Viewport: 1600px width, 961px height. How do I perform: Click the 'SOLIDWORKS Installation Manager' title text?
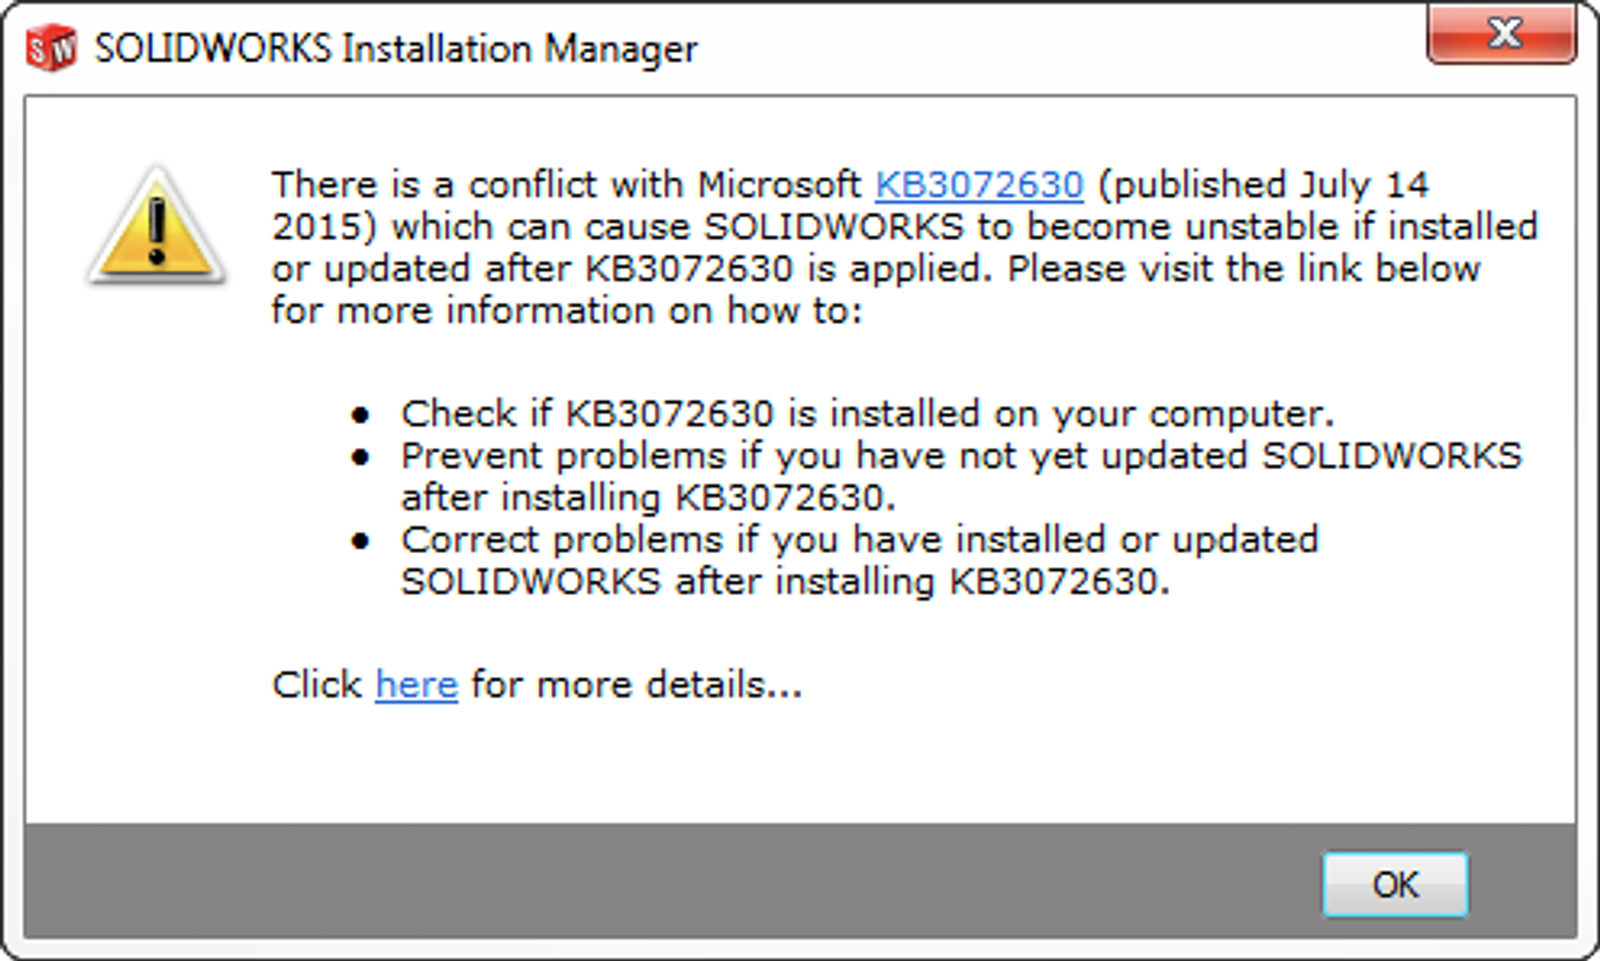pos(395,49)
